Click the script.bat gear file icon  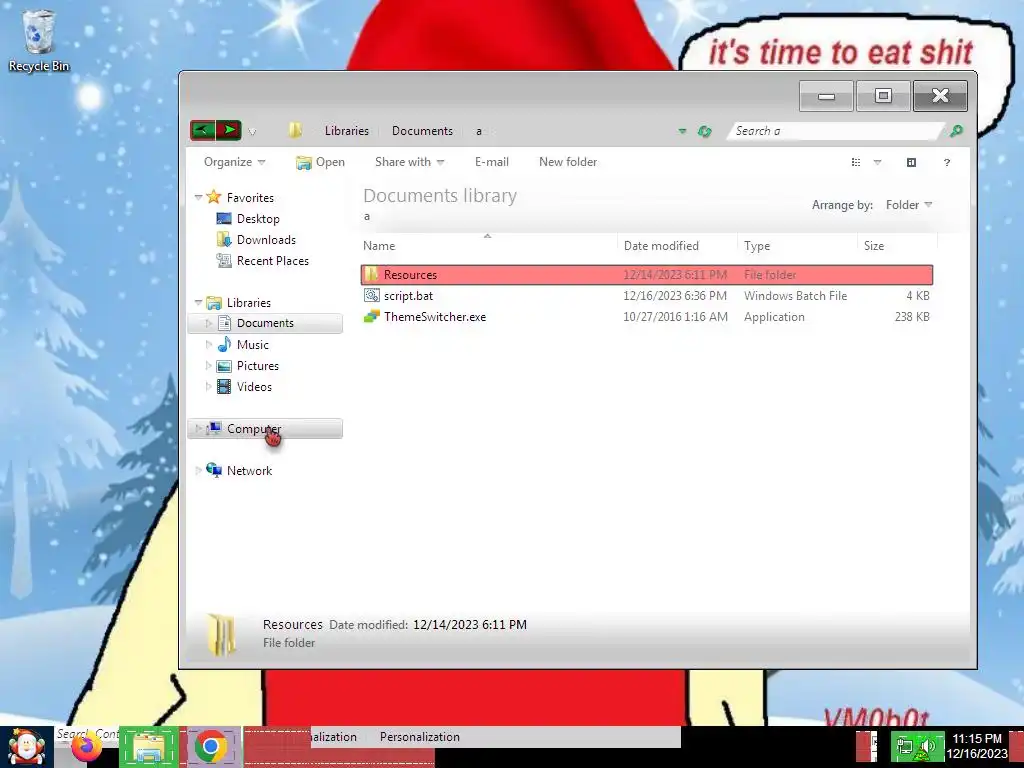point(372,296)
